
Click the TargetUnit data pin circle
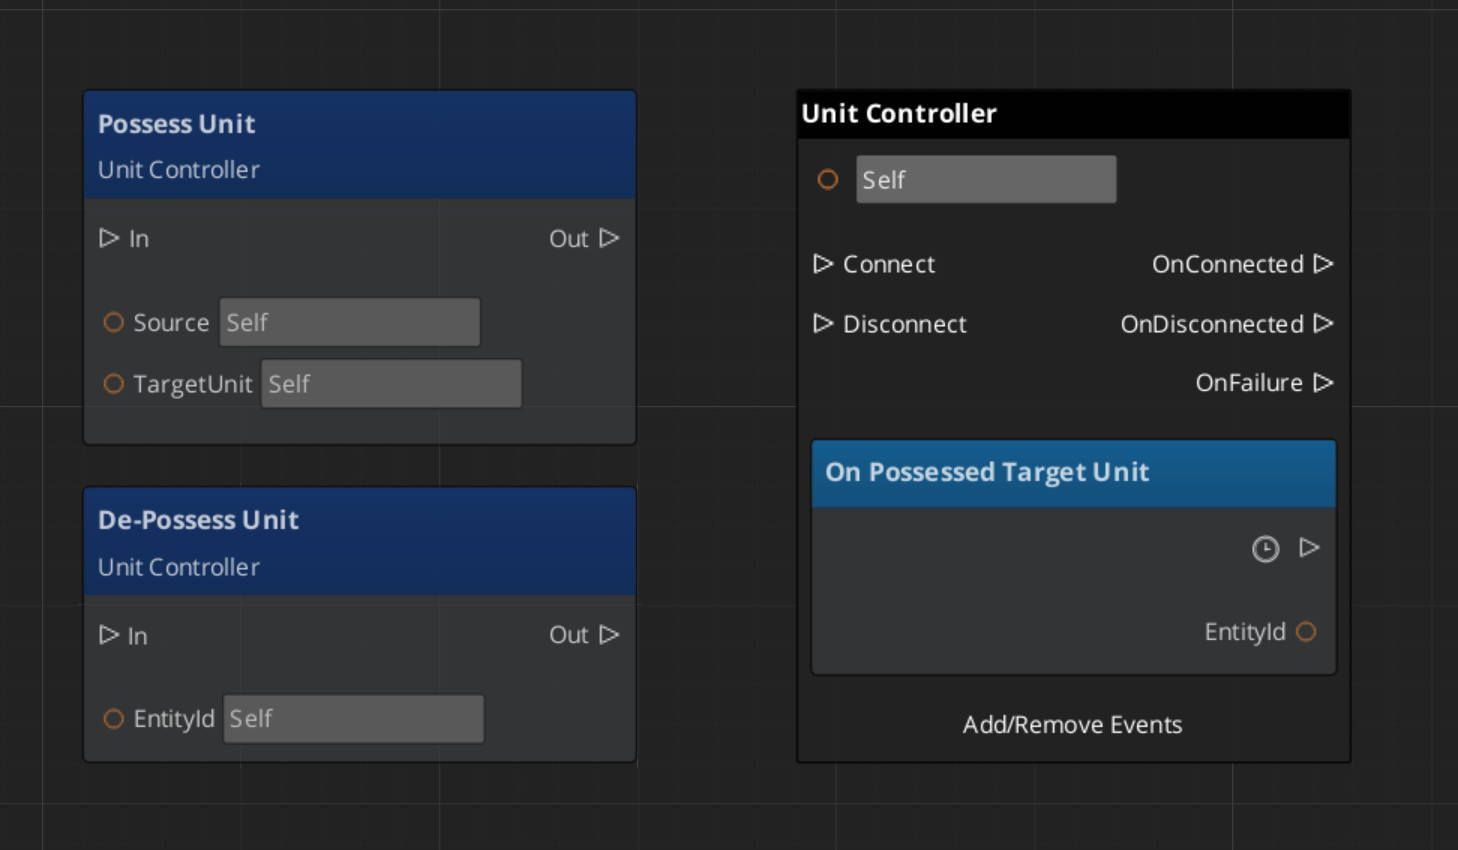tap(114, 384)
